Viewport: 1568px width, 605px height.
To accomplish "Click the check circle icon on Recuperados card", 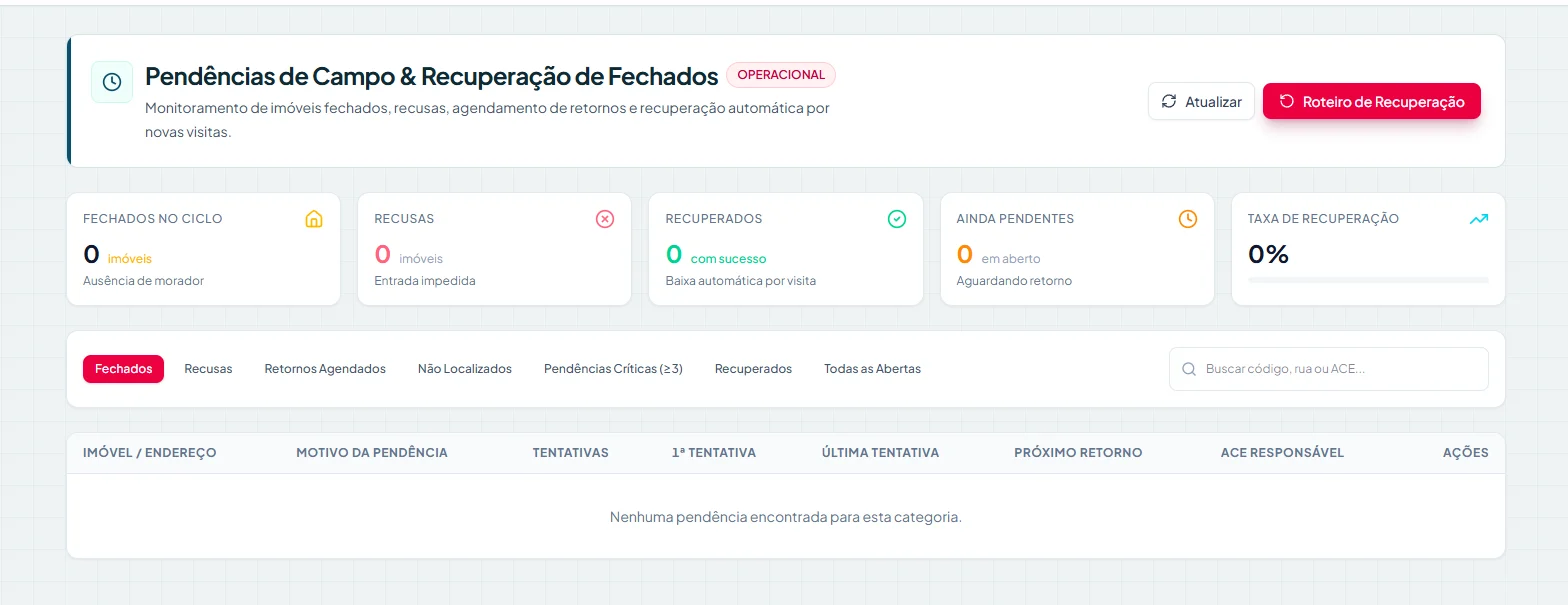I will [x=897, y=219].
